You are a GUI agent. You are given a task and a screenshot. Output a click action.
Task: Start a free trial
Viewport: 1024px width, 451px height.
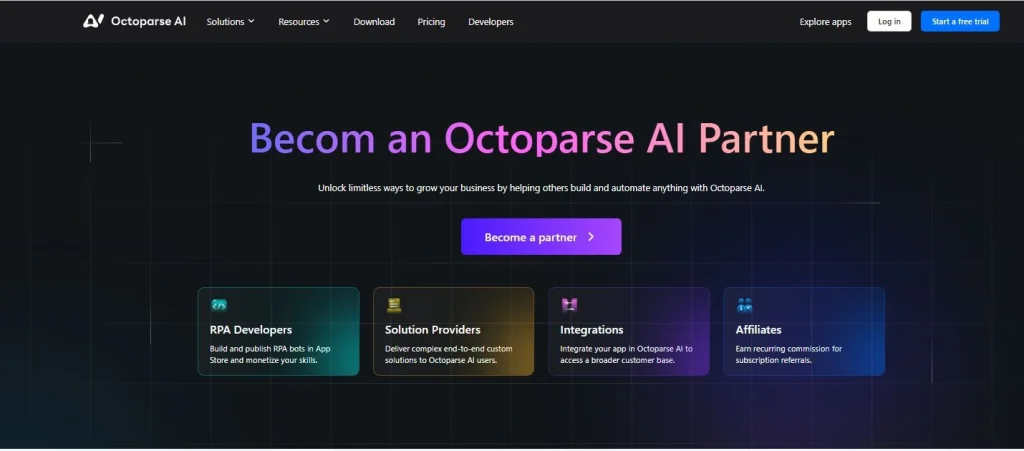click(960, 22)
